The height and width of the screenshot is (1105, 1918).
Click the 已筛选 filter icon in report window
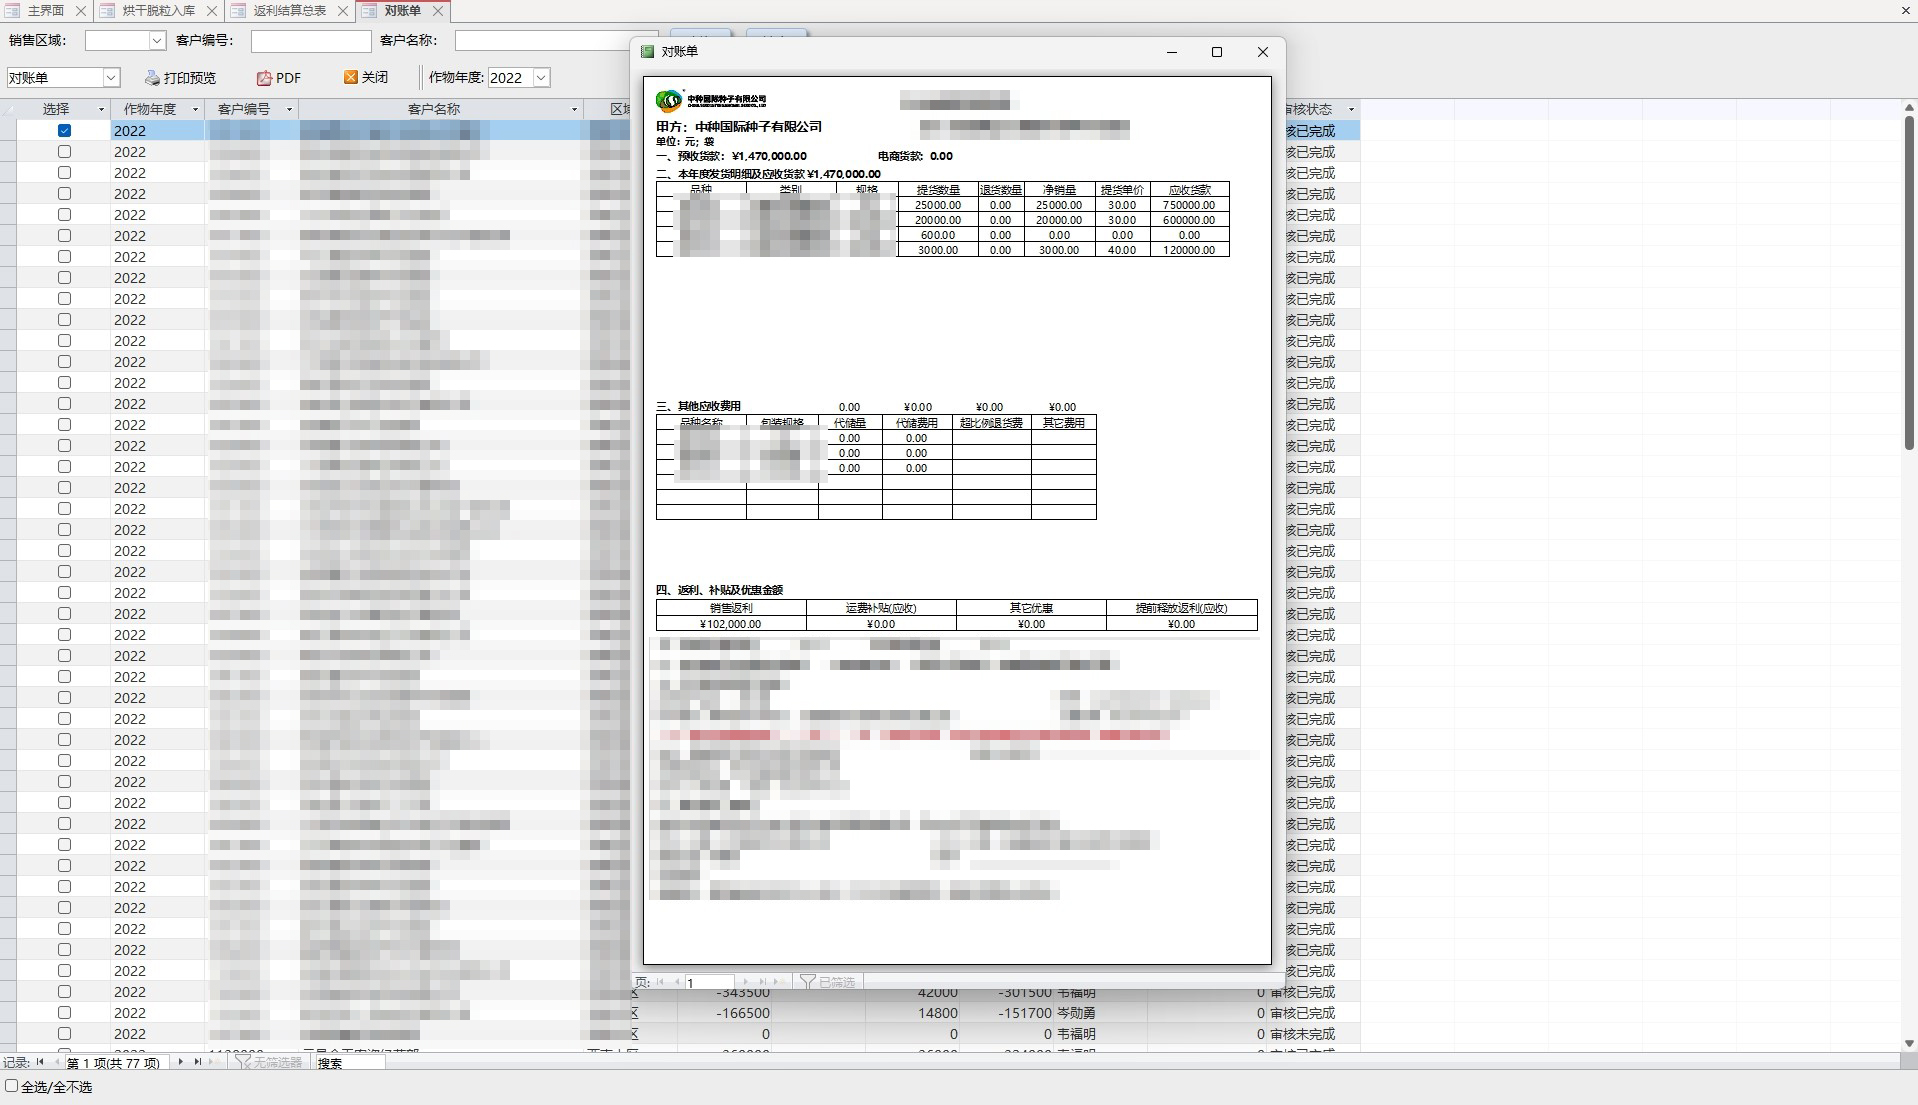click(808, 982)
